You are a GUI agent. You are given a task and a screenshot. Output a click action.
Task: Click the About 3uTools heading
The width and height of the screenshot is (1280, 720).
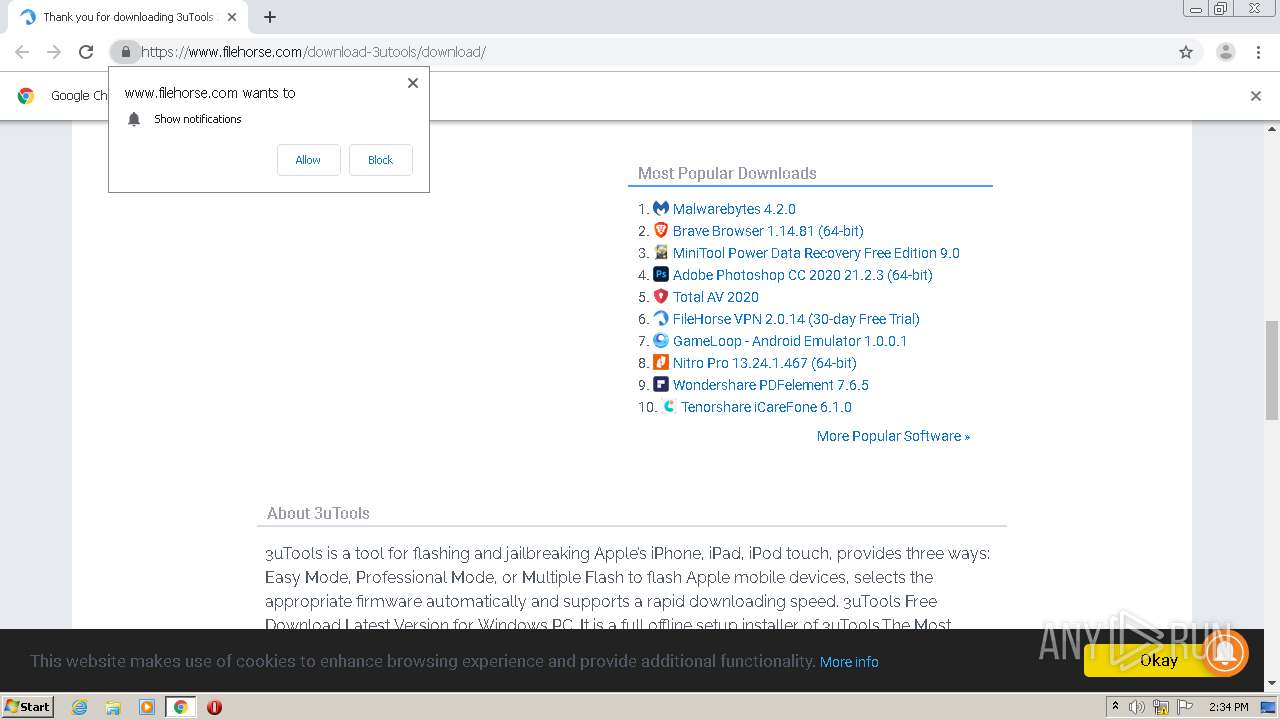[x=318, y=513]
